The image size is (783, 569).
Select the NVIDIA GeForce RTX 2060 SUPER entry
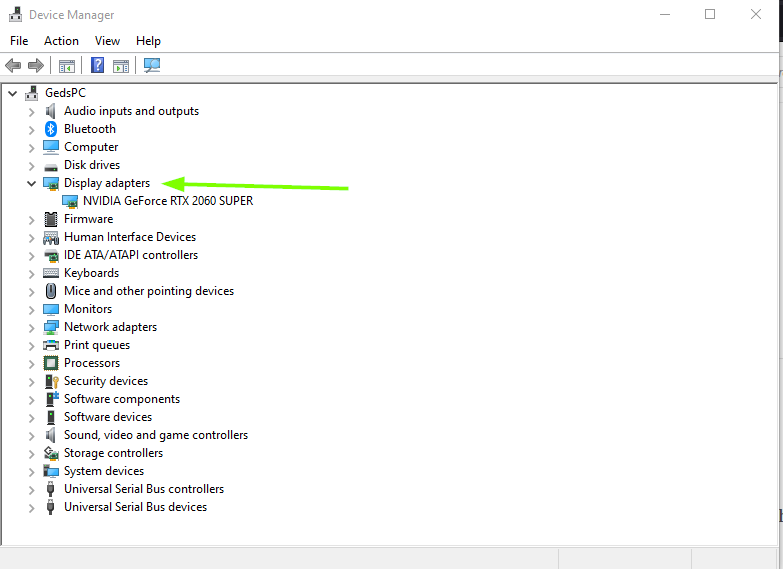click(x=168, y=201)
